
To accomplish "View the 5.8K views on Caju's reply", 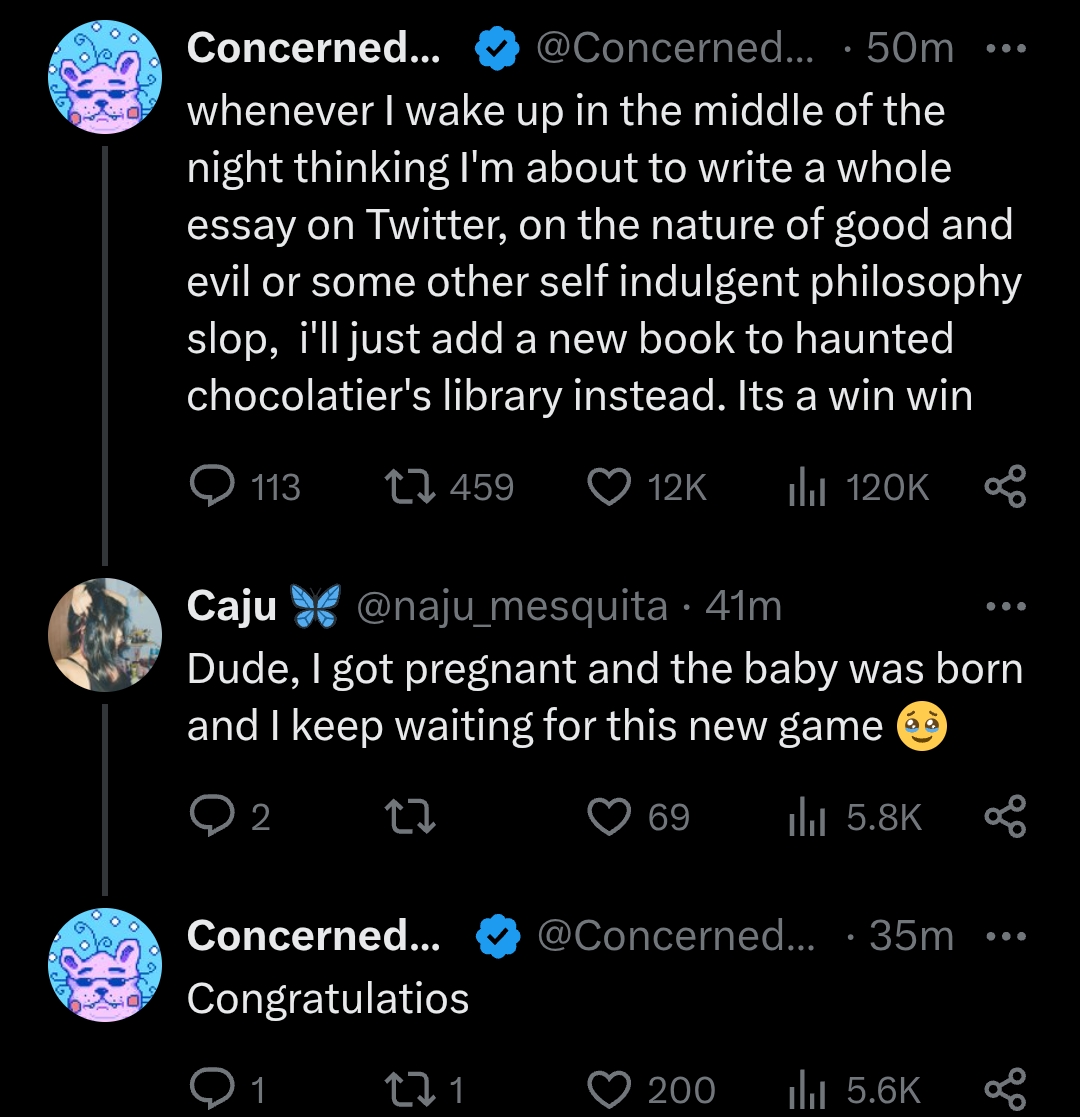I will [x=808, y=817].
